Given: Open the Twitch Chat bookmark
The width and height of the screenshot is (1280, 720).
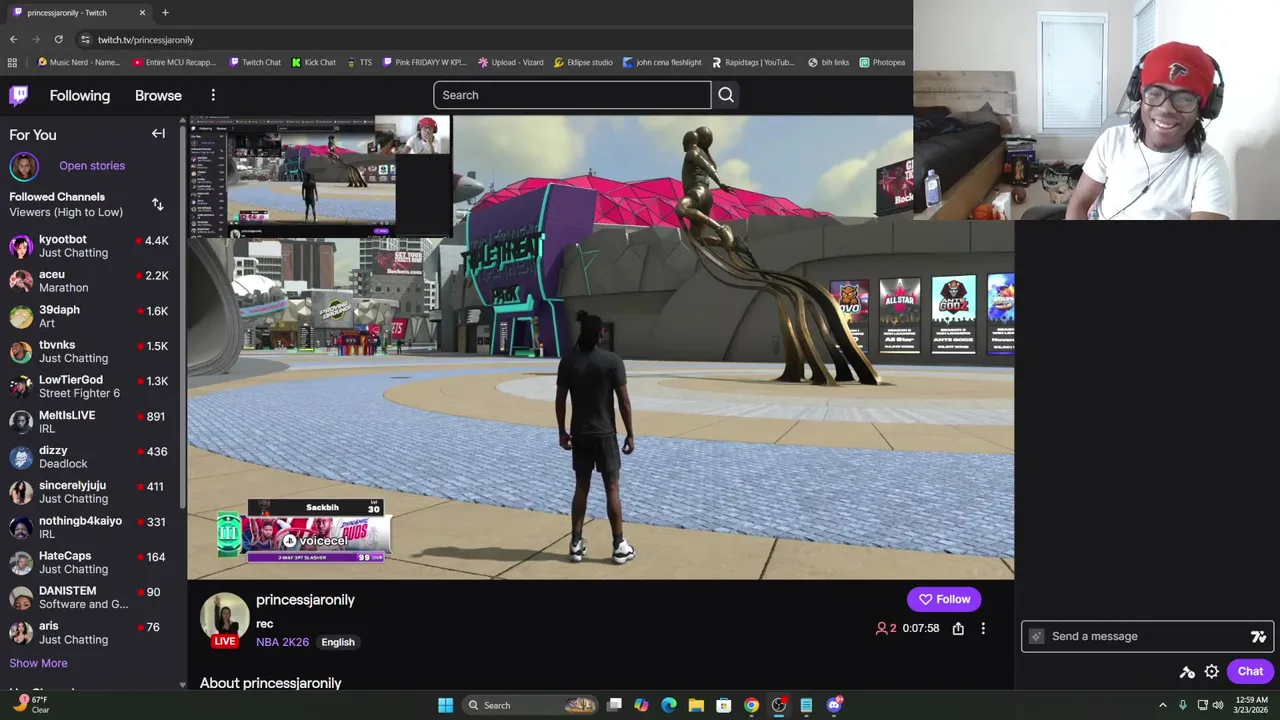Looking at the screenshot, I should (x=255, y=62).
